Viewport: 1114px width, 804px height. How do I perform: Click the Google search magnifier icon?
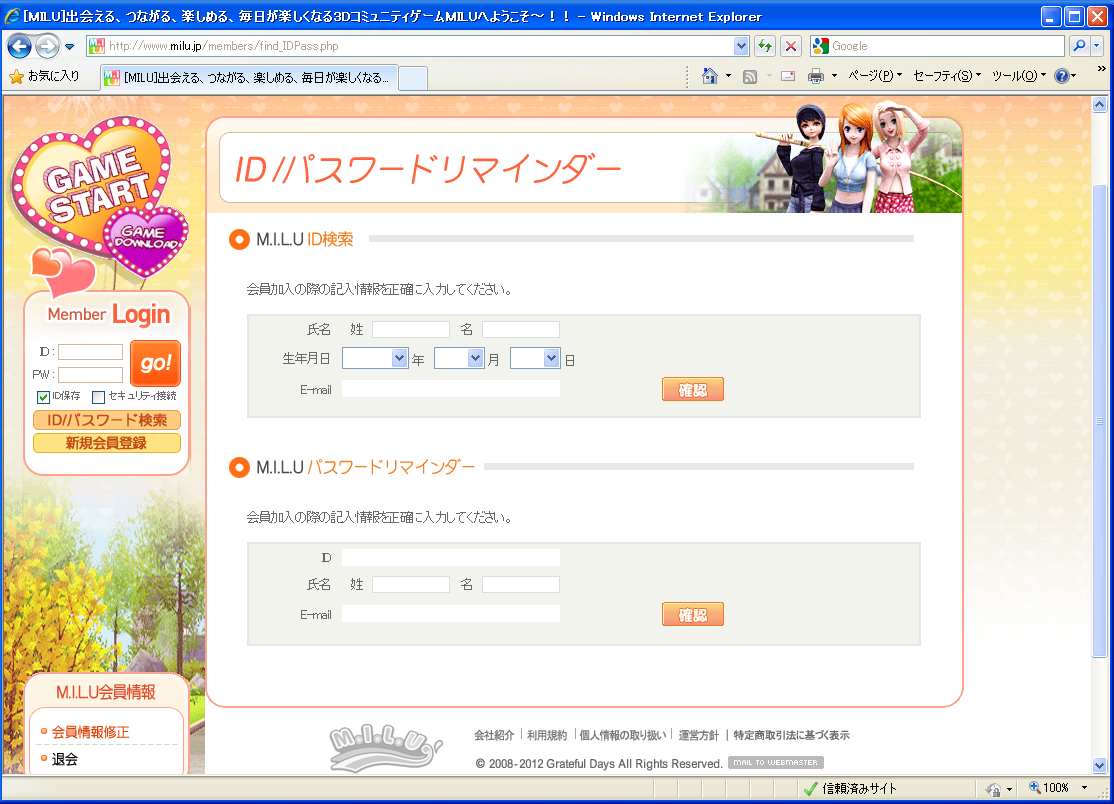[x=1079, y=46]
